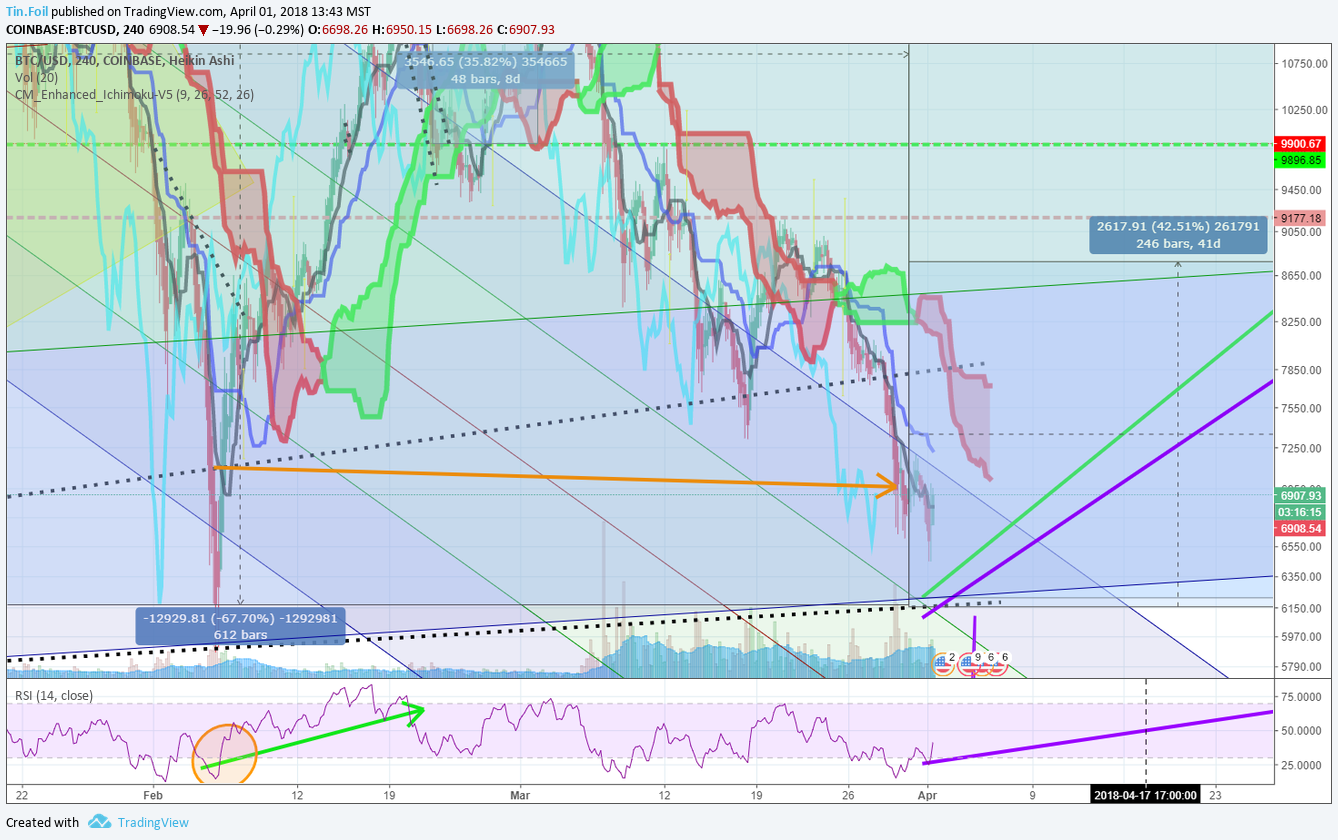Select the Vol (20) indicator legend
Viewport: 1338px width, 840px height.
point(36,77)
